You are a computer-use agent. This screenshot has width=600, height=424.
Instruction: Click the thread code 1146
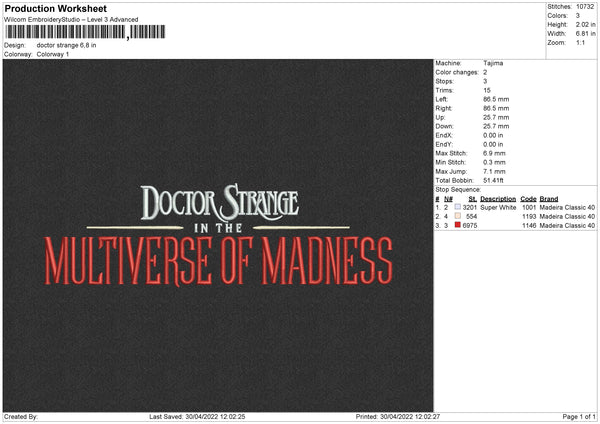tap(529, 226)
